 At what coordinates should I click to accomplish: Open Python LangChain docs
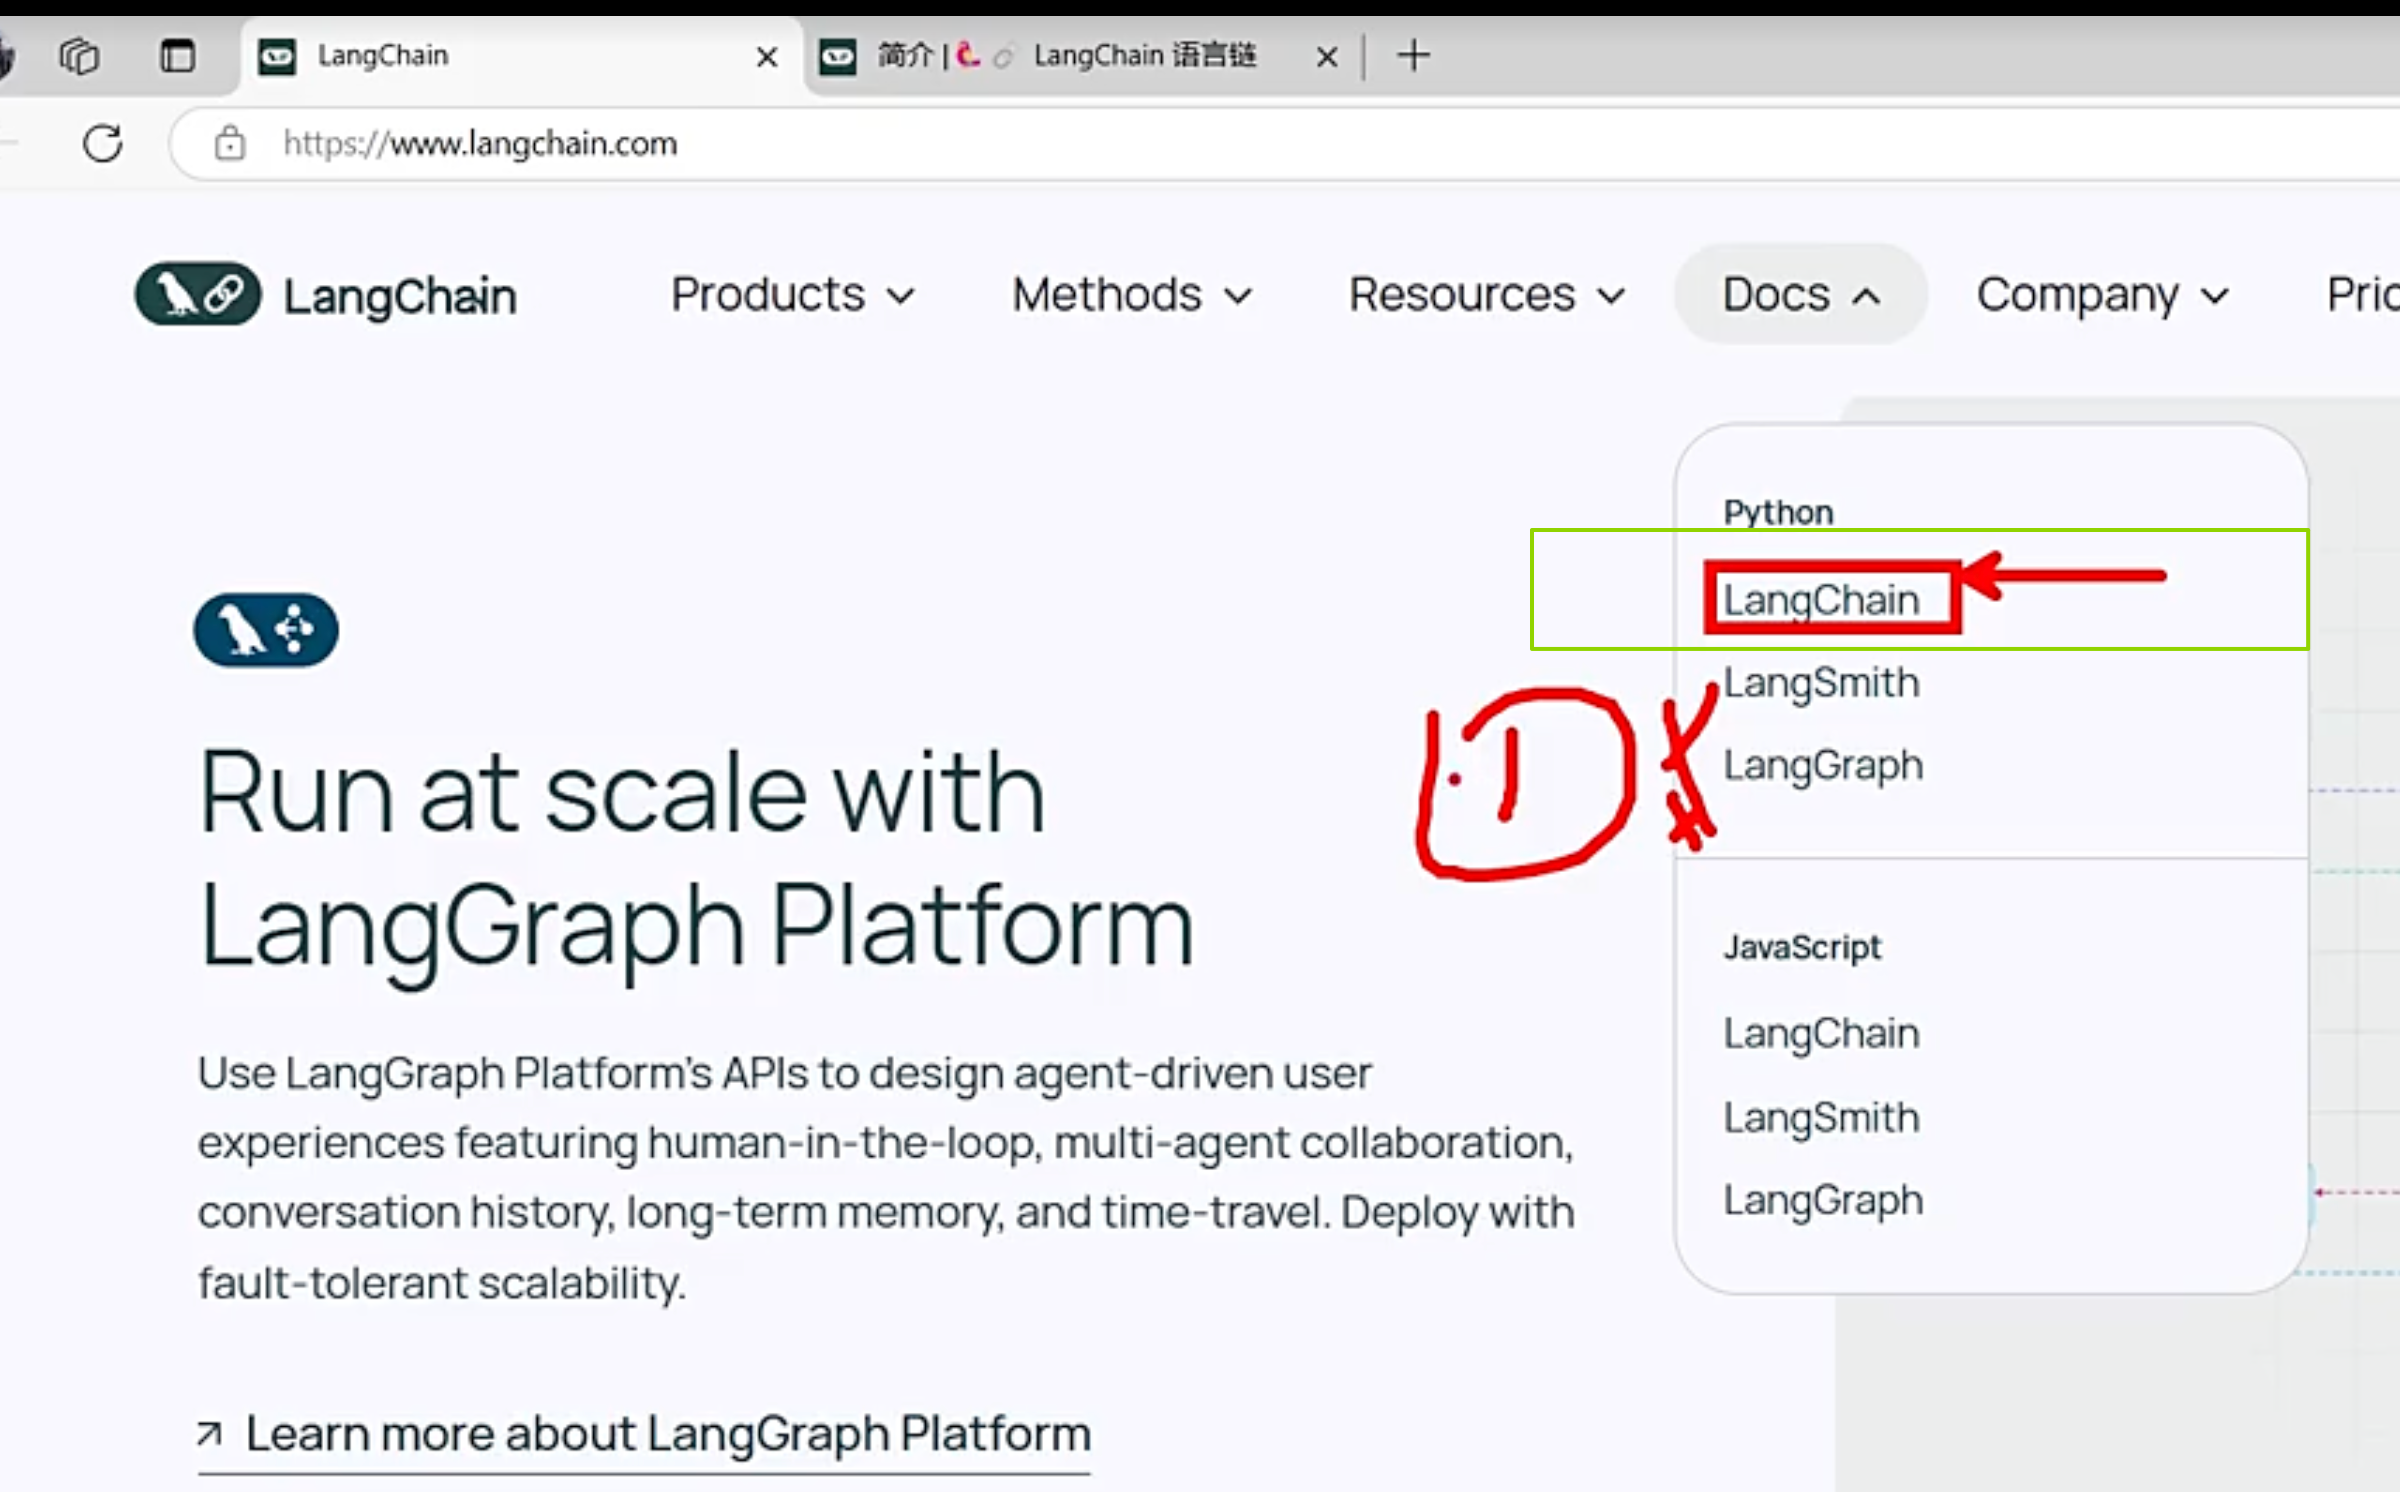1822,600
